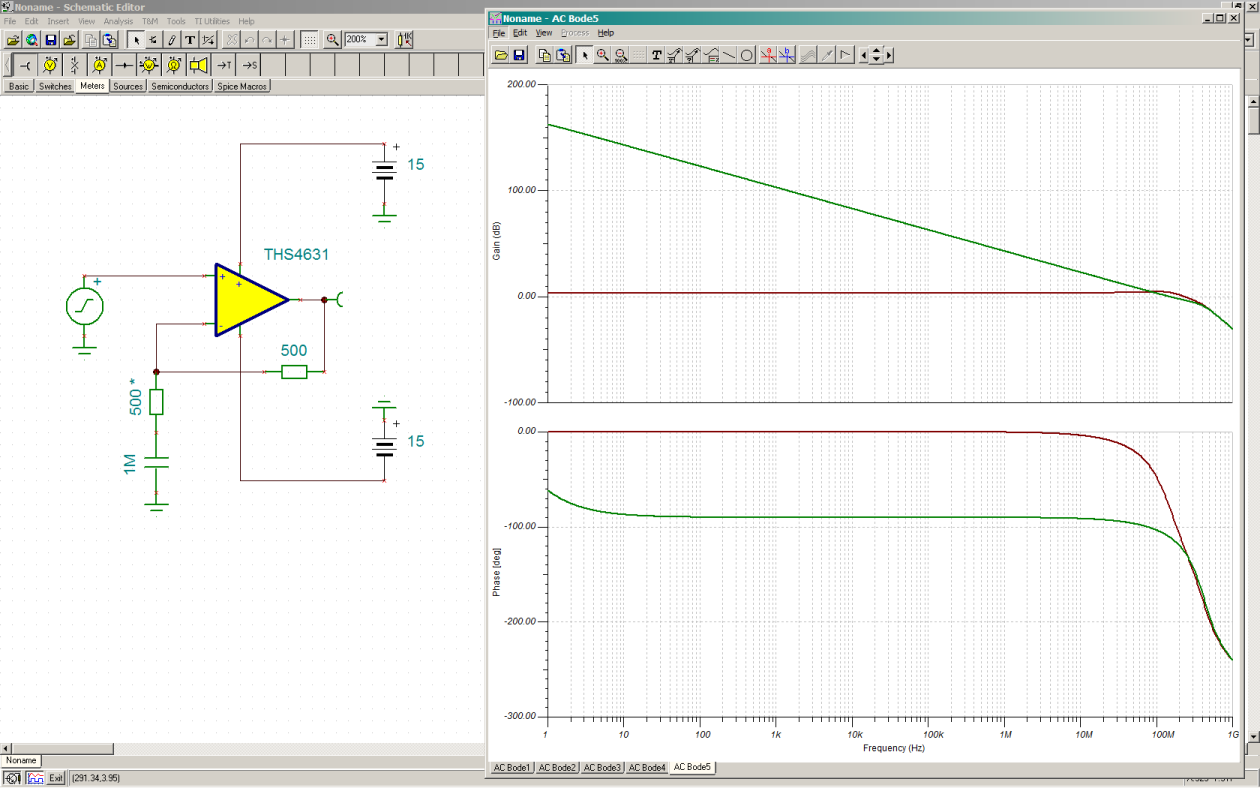1260x788 pixels.
Task: Select the circle drawing tool in AC Bode5
Action: pos(747,55)
